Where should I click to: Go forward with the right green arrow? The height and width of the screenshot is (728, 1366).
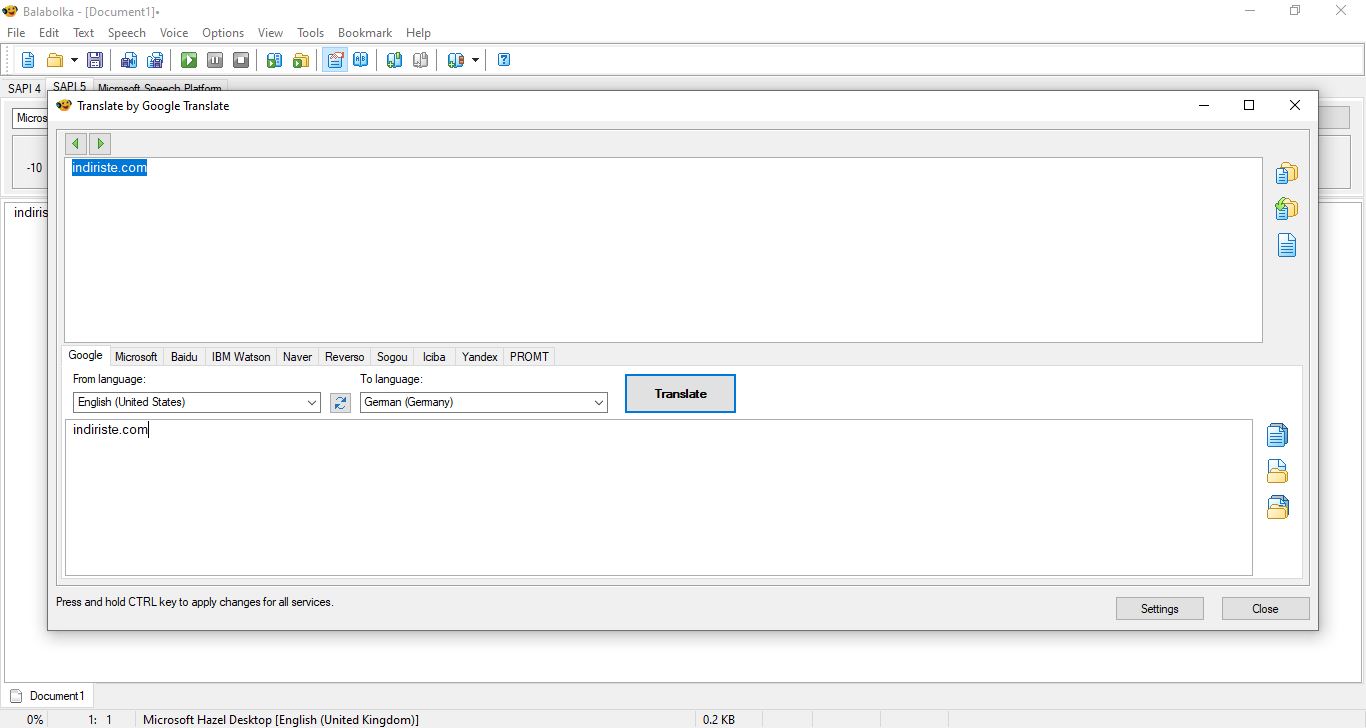(99, 144)
